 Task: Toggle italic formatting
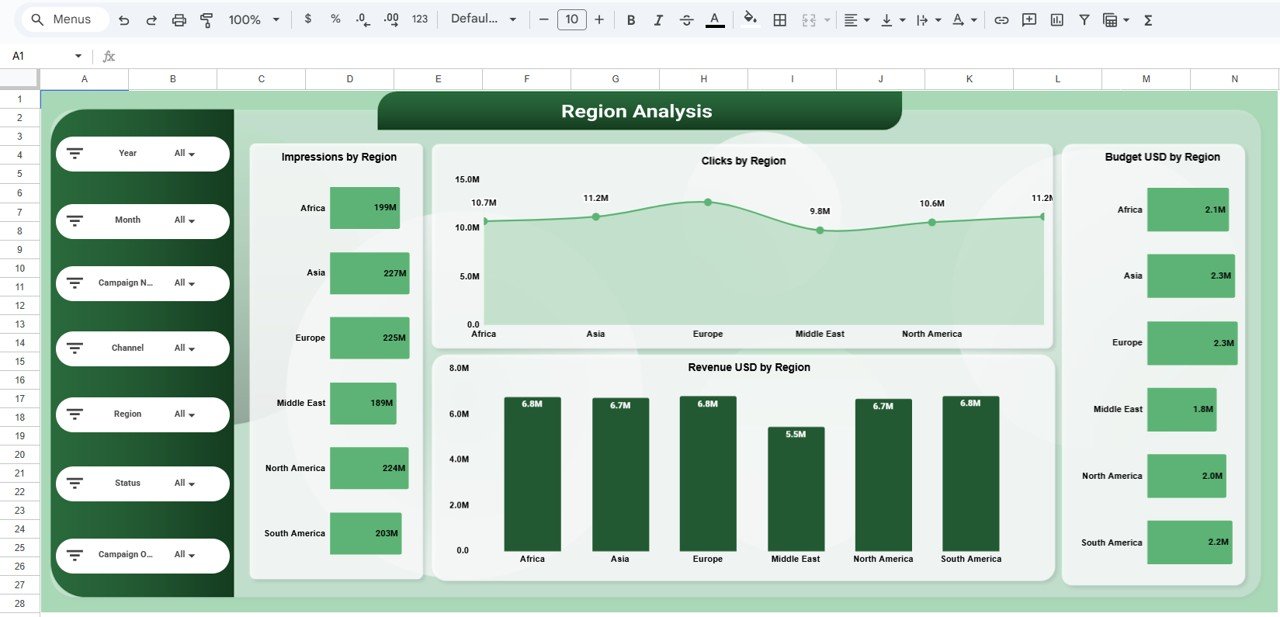click(x=659, y=19)
